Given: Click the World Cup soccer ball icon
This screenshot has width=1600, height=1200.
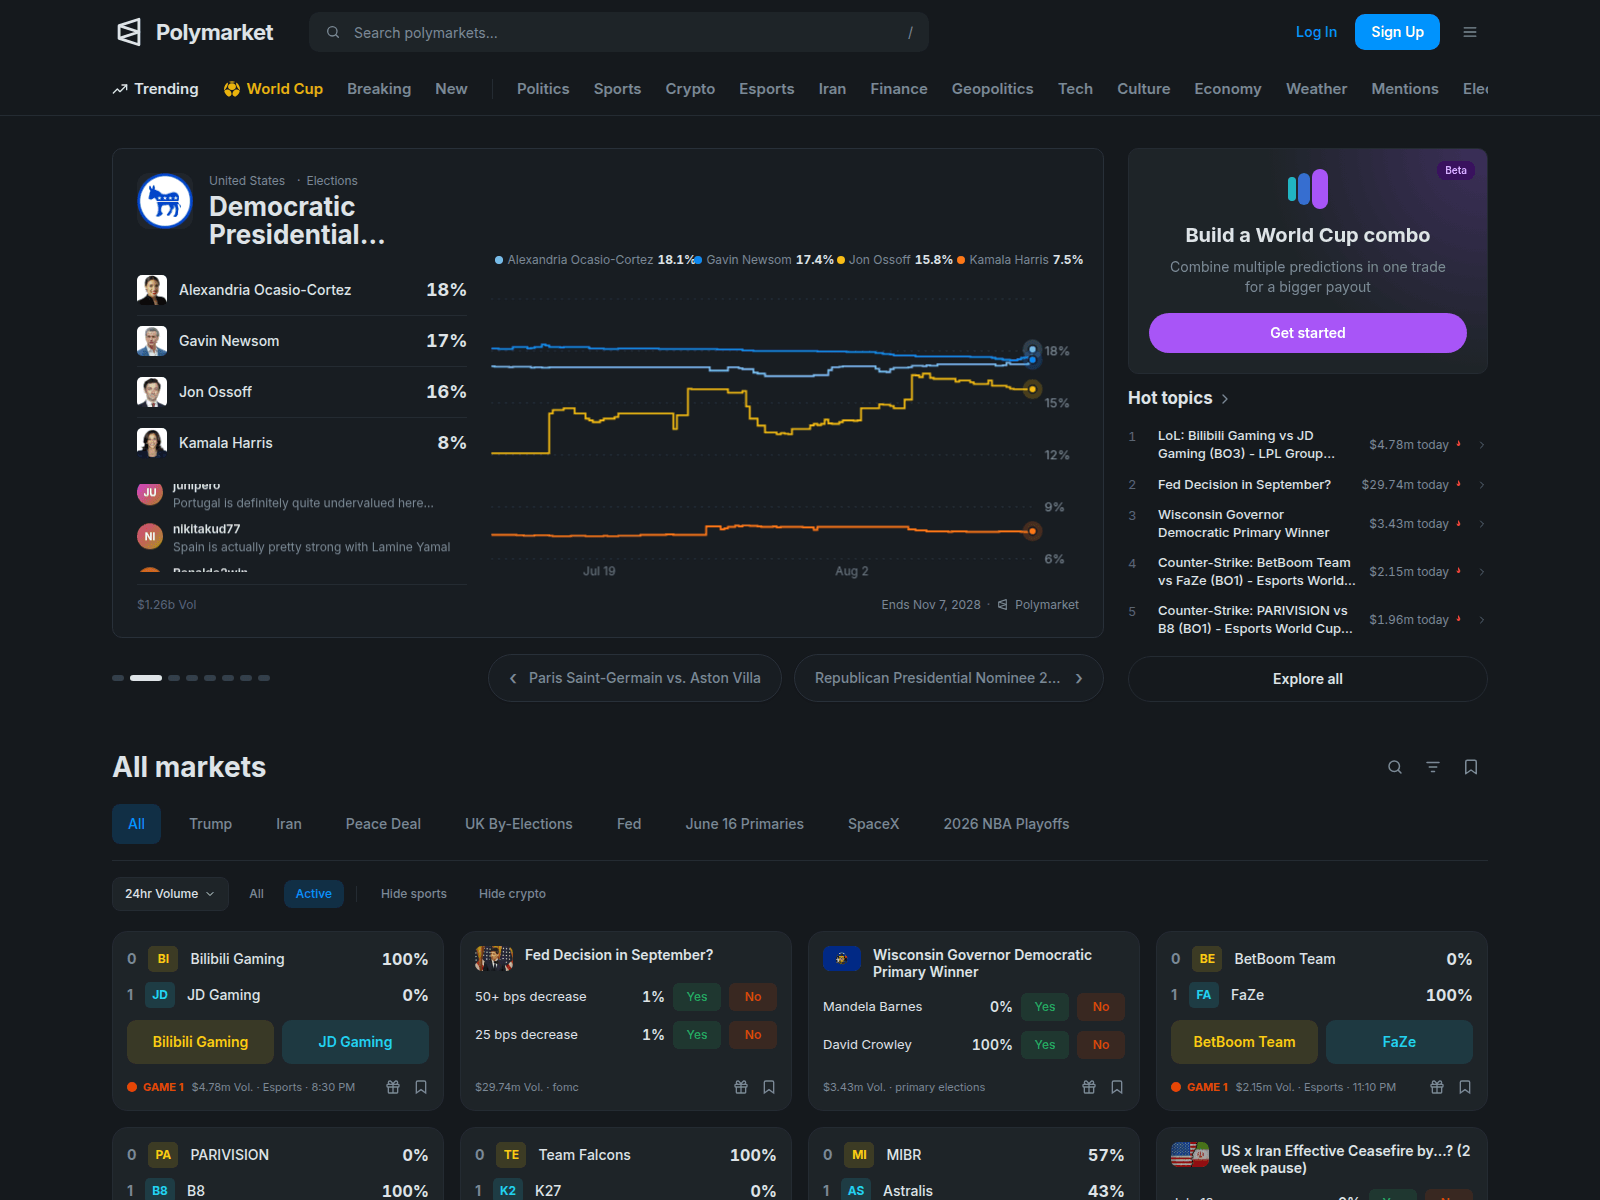Looking at the screenshot, I should [x=232, y=89].
